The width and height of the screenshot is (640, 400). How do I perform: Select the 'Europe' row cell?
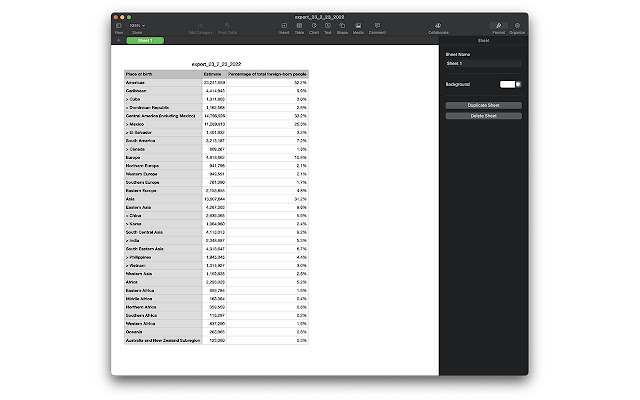pos(163,157)
